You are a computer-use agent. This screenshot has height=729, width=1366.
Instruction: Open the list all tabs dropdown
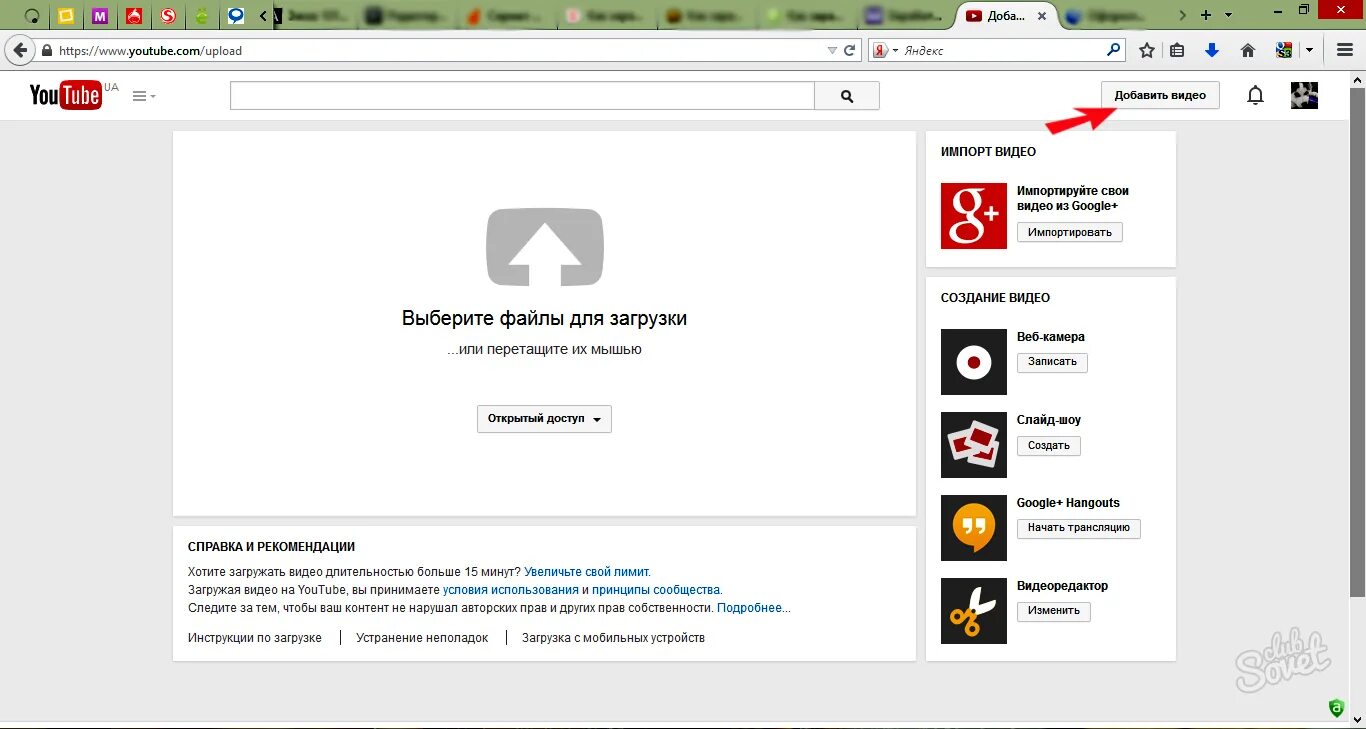click(1227, 15)
